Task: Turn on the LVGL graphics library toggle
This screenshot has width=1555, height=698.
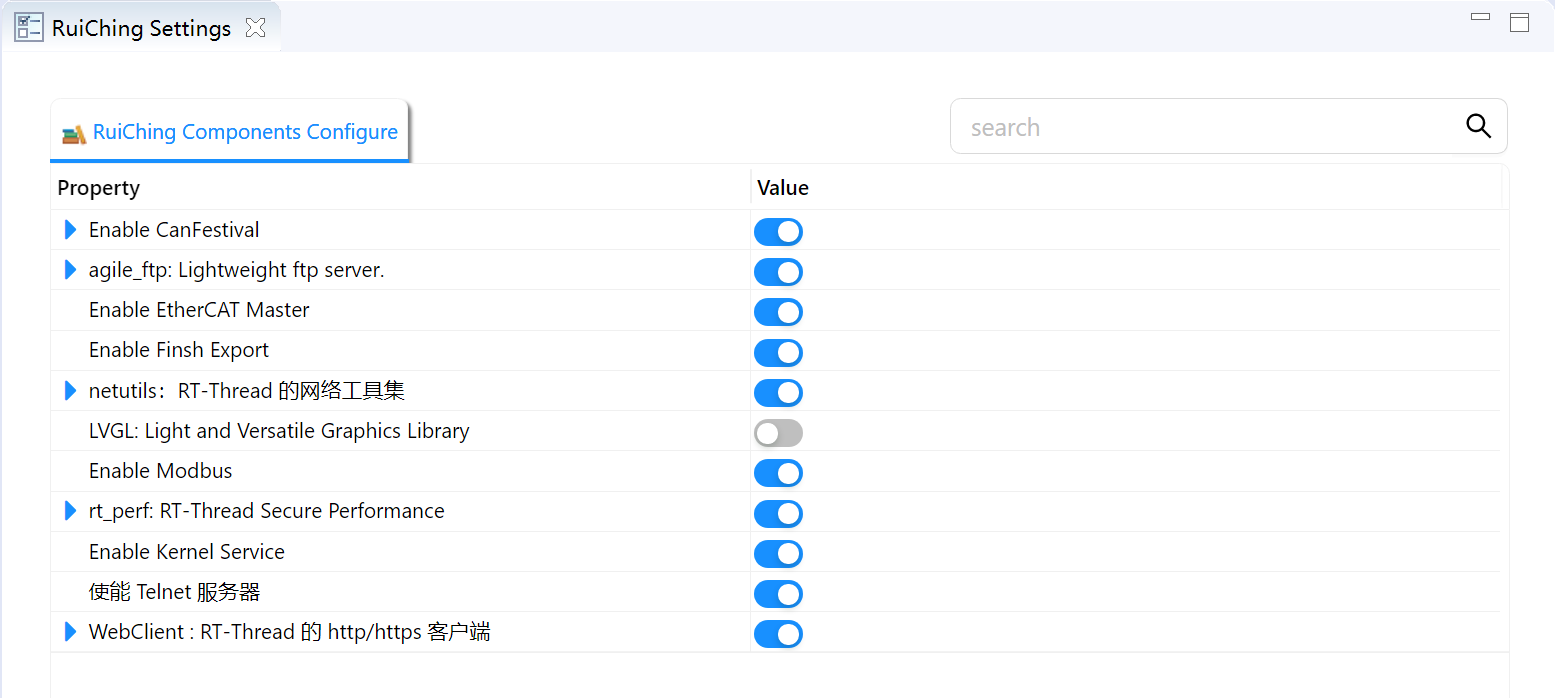Action: coord(778,433)
